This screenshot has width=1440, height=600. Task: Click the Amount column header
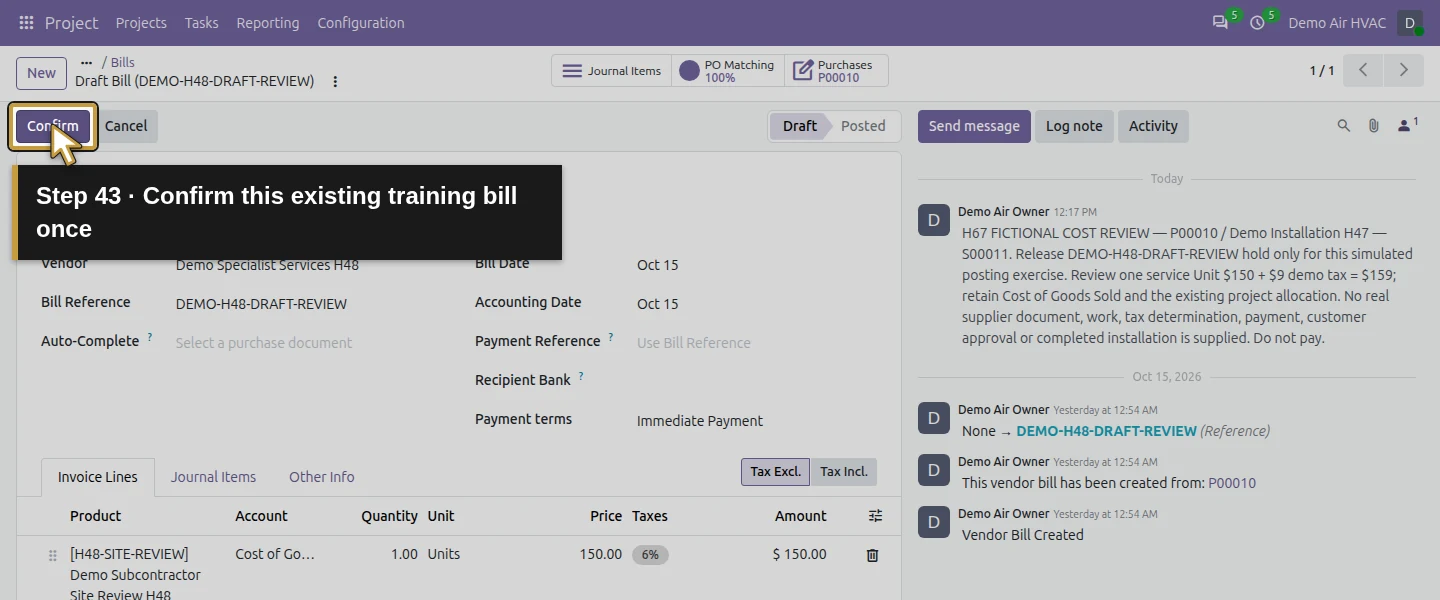(800, 516)
